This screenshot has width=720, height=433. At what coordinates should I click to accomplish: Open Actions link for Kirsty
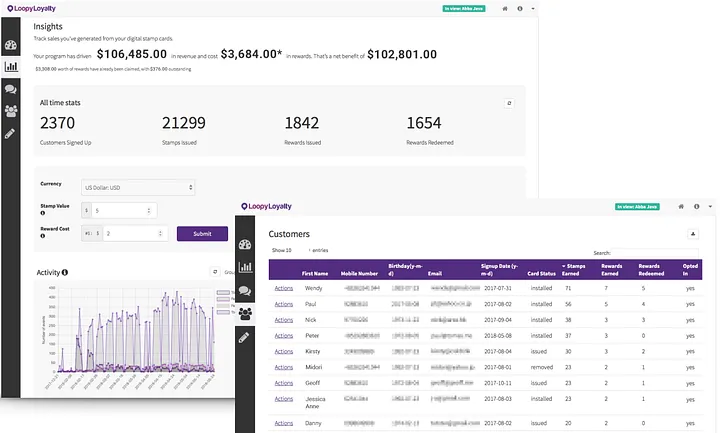(x=283, y=351)
